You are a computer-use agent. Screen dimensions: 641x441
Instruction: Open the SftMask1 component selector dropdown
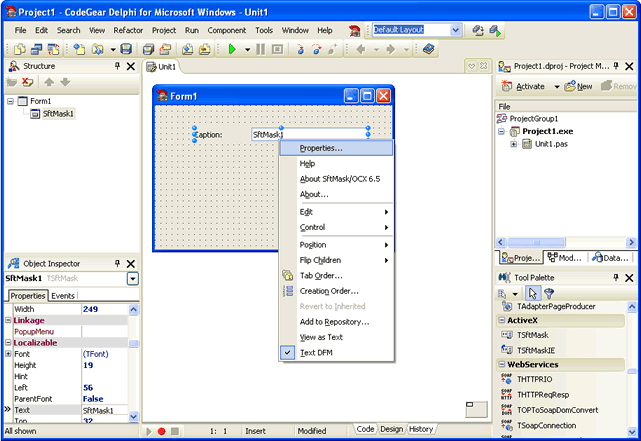click(133, 279)
